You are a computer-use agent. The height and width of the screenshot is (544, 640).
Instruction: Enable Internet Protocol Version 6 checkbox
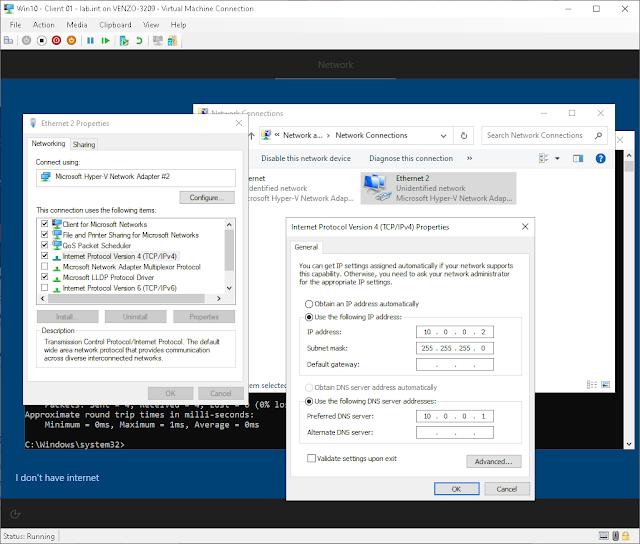[x=44, y=287]
